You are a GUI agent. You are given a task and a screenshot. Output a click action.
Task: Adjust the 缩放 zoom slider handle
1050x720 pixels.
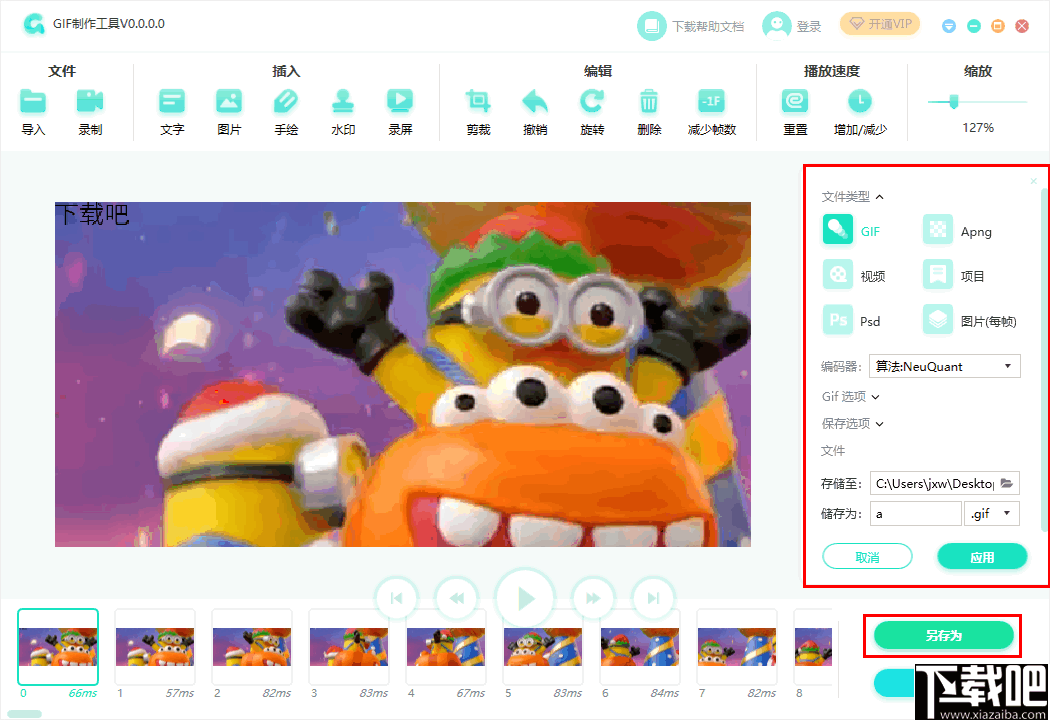(954, 102)
